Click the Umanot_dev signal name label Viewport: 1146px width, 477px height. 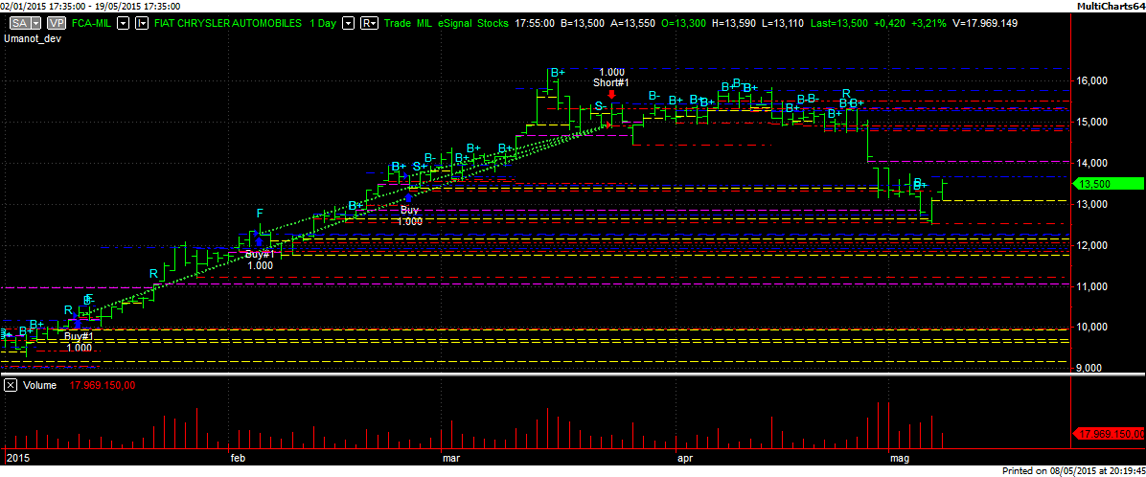33,38
